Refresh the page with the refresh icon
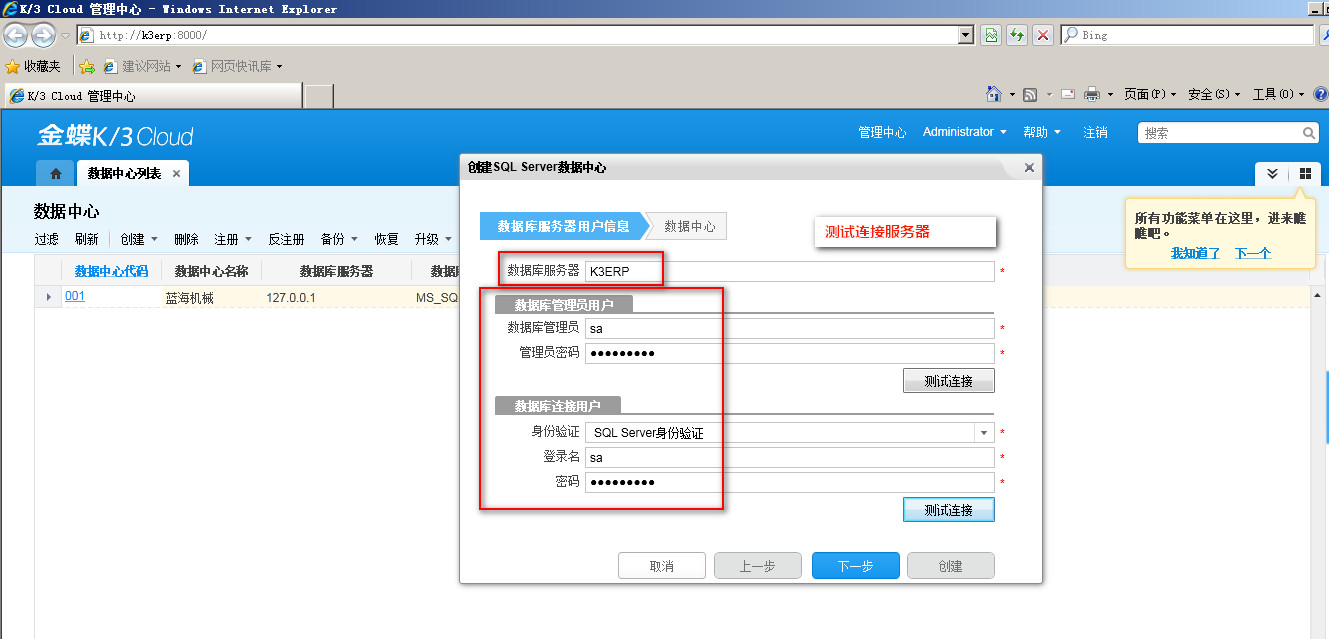This screenshot has width=1329, height=639. (1017, 35)
